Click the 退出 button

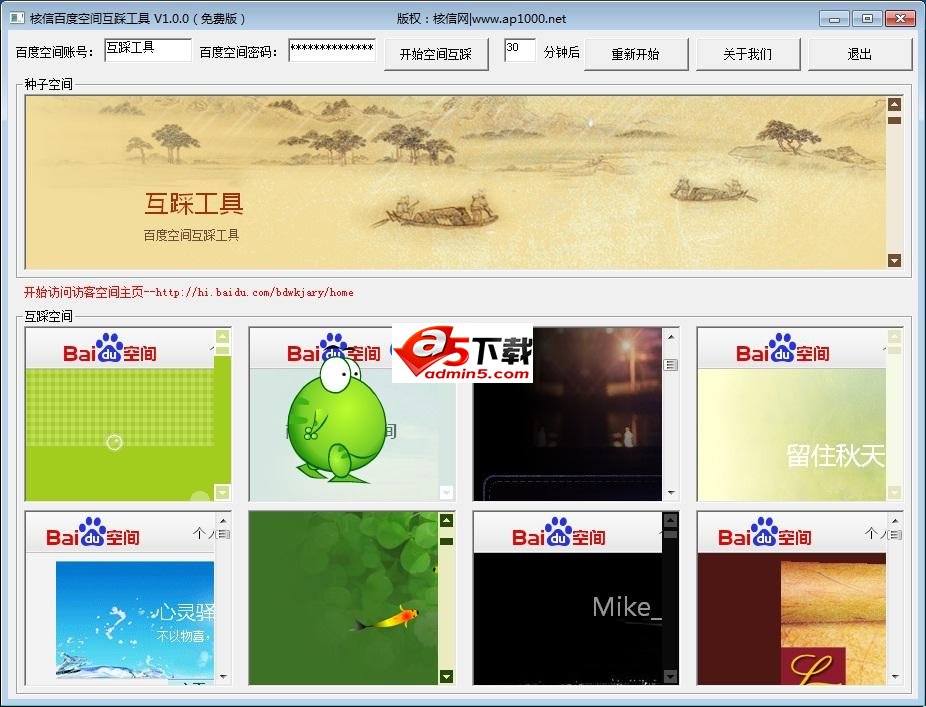[x=858, y=55]
